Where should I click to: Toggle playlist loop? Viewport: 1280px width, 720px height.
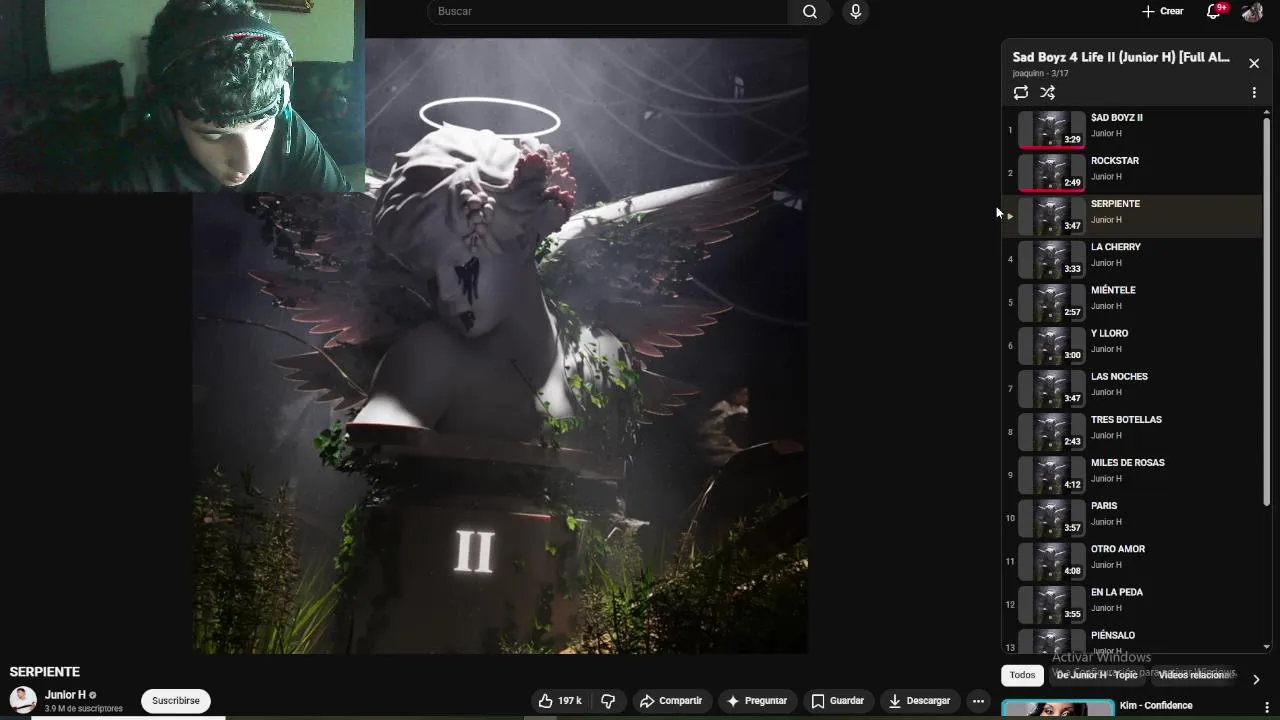click(x=1020, y=92)
